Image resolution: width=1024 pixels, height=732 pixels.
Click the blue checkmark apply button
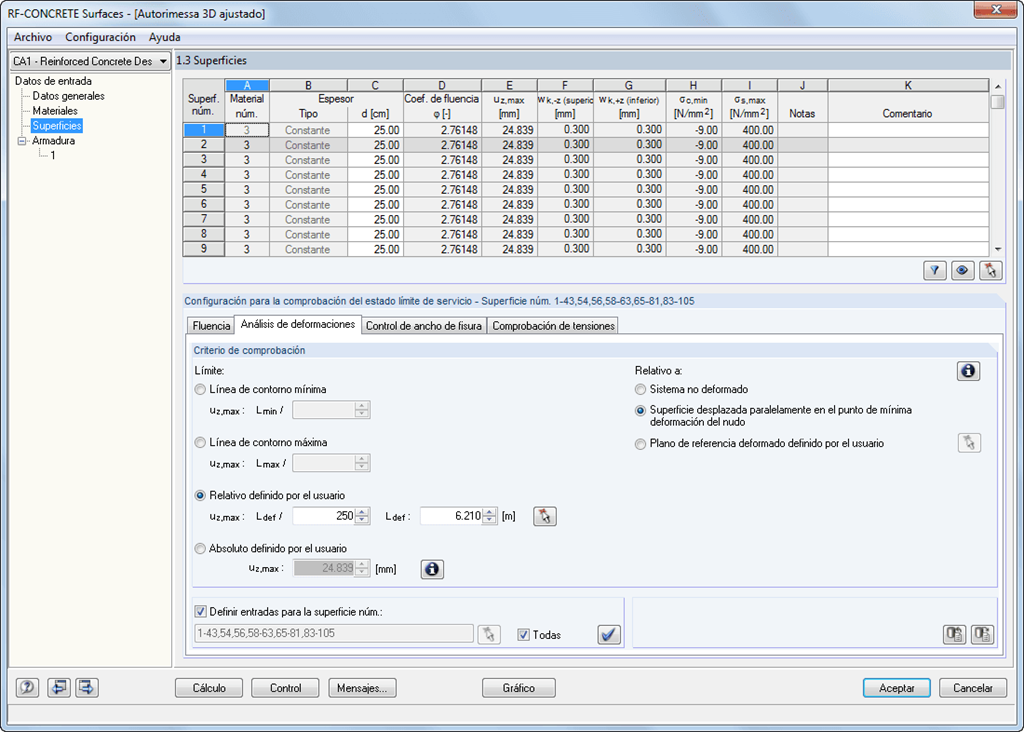(x=609, y=634)
